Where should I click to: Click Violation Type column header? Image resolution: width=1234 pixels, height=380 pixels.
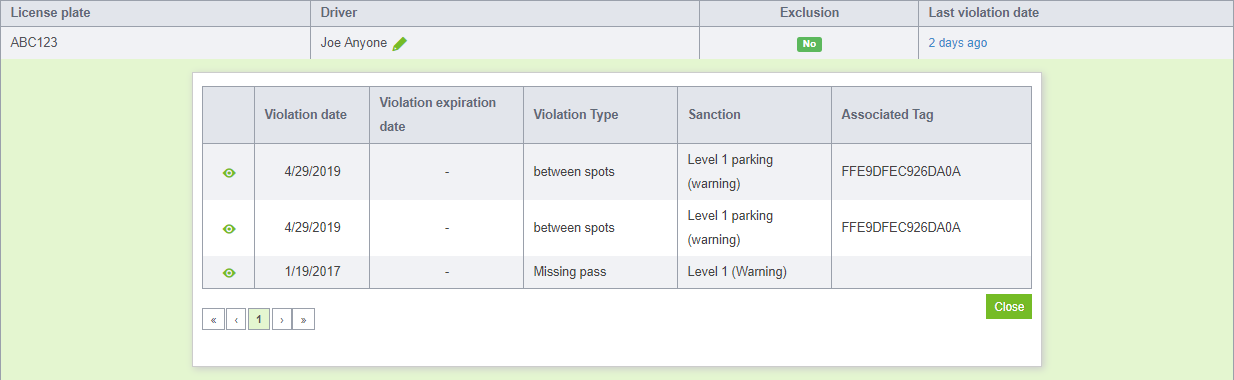tap(576, 114)
